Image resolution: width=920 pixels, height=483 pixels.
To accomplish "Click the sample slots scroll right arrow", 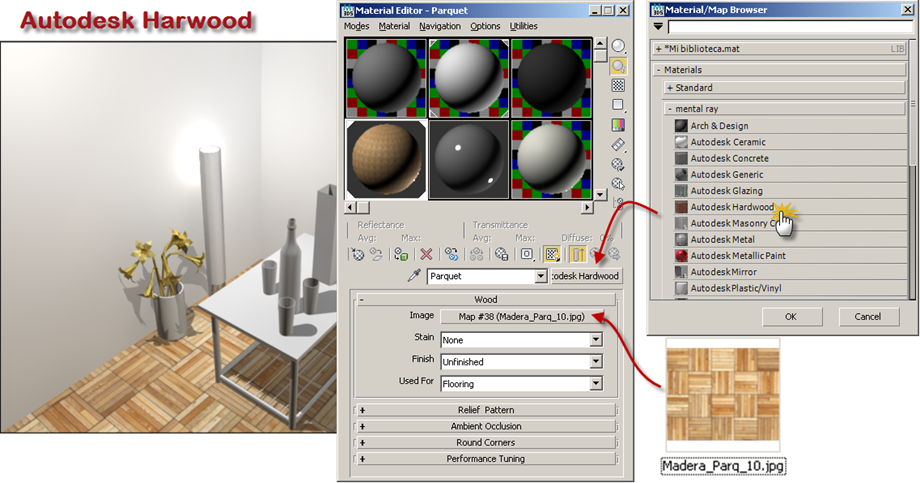I will point(587,207).
